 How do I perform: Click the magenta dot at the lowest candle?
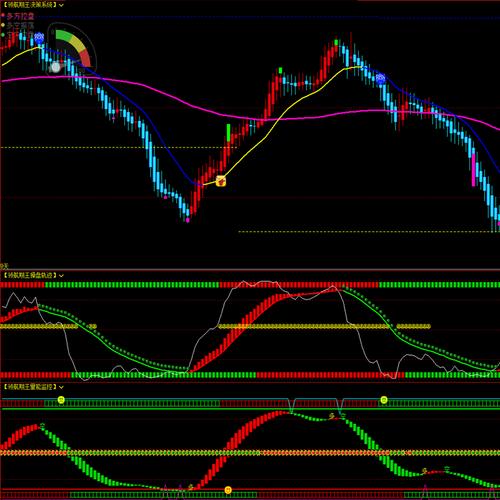click(187, 220)
